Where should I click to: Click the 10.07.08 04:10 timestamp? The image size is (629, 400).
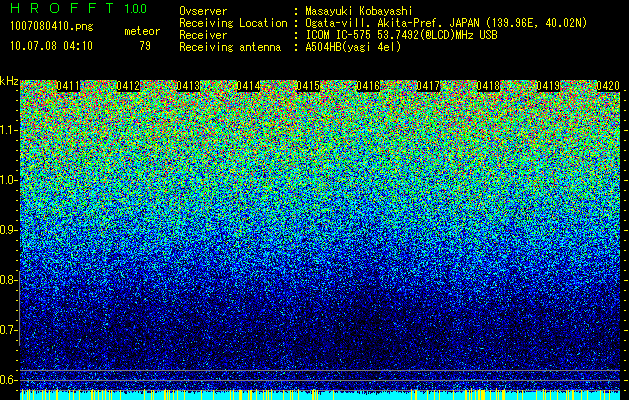(x=51, y=46)
